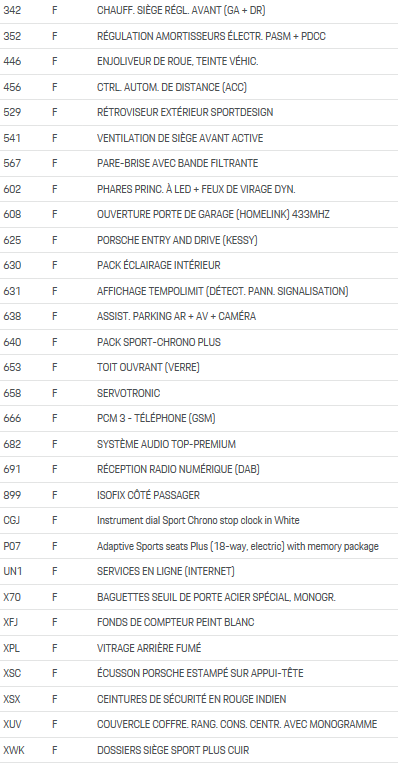398x765 pixels.
Task: Click CTRL. AUTOM. DE DISTANCE (ACC) text
Action: tap(172, 87)
